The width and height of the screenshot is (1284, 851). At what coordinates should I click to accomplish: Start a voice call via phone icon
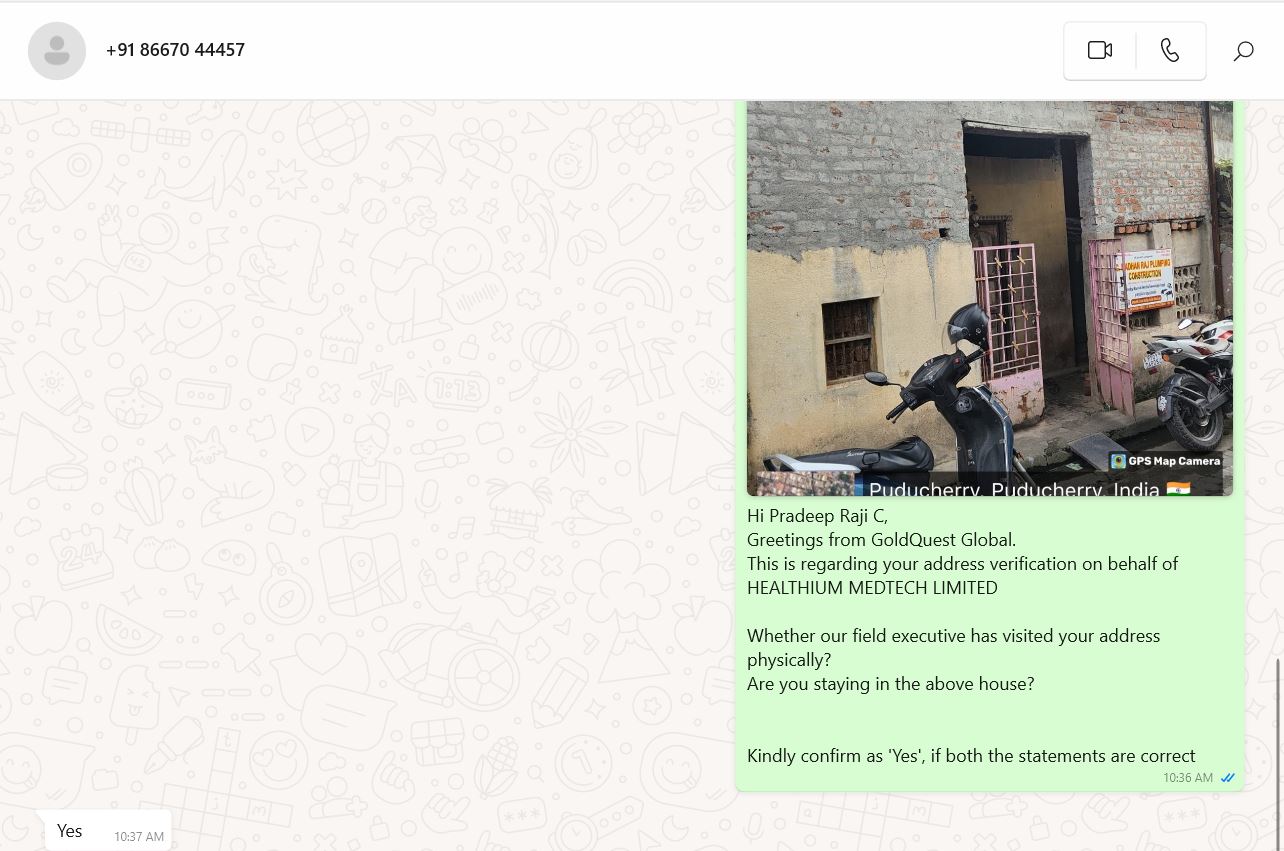point(1170,50)
